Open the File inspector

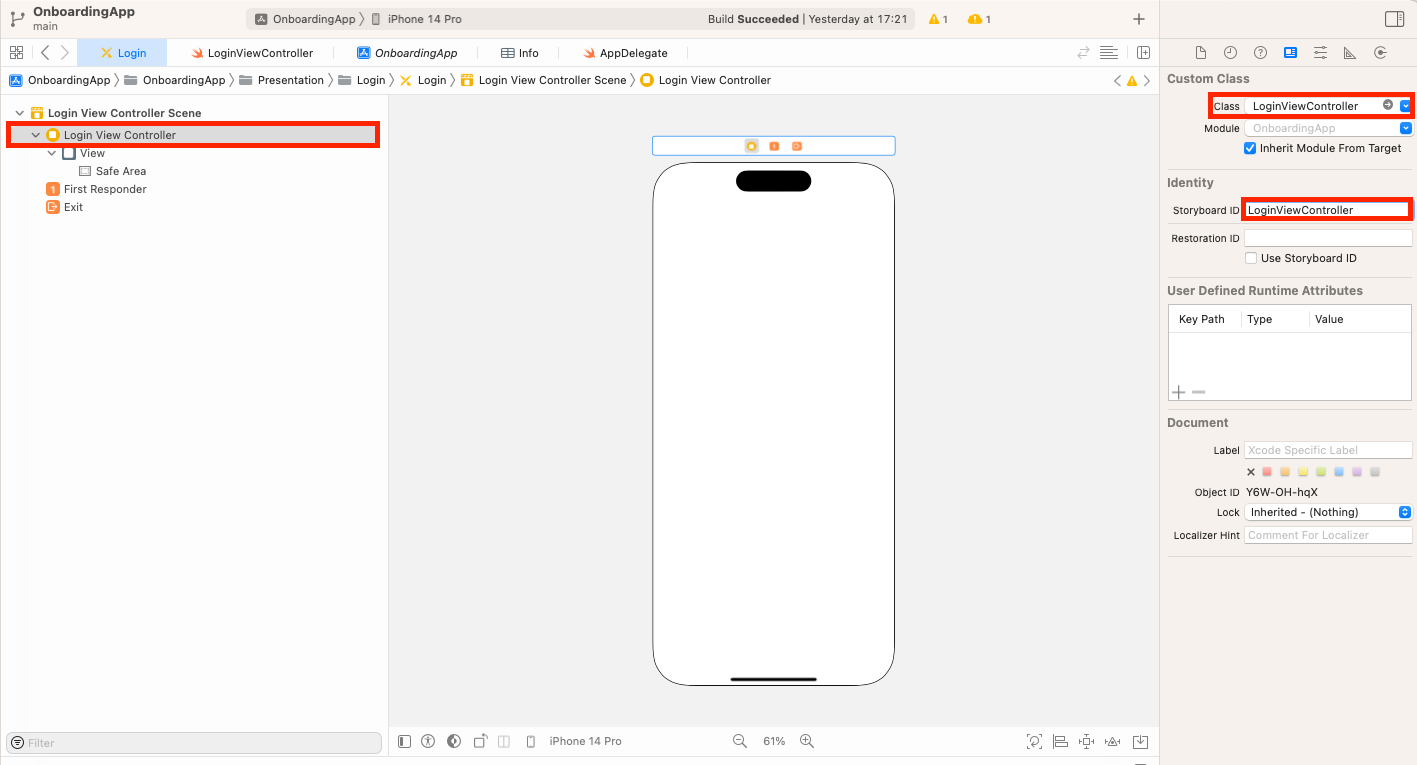coord(1202,52)
